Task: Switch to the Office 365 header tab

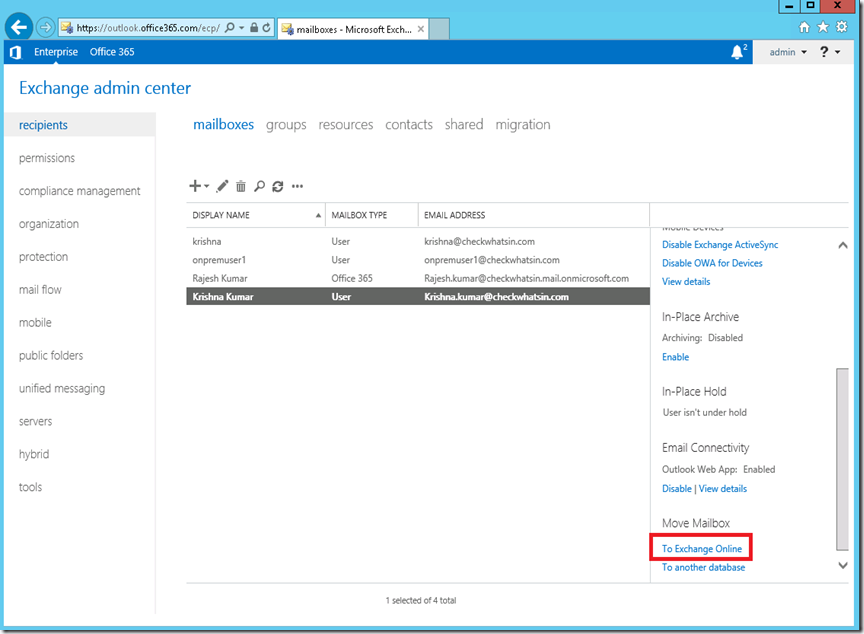Action: tap(112, 52)
